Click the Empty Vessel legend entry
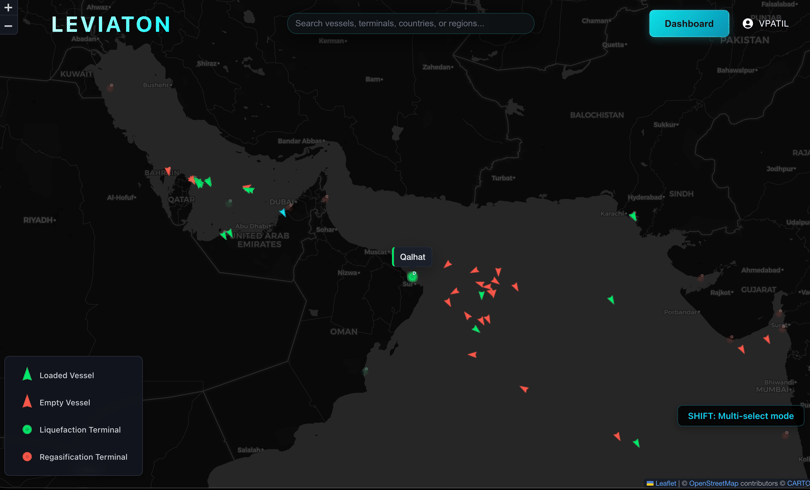Image resolution: width=810 pixels, height=490 pixels. (64, 402)
